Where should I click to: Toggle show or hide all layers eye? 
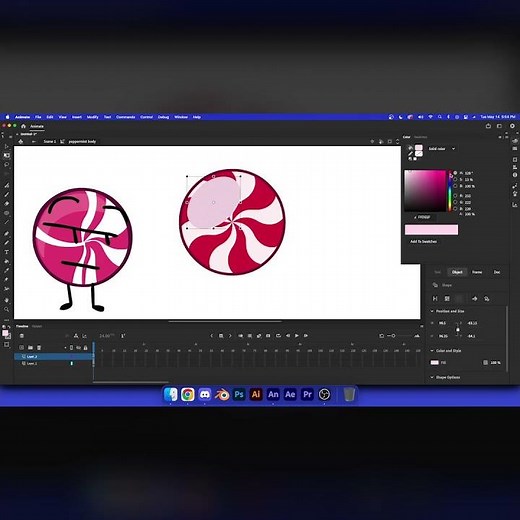[x=79, y=348]
